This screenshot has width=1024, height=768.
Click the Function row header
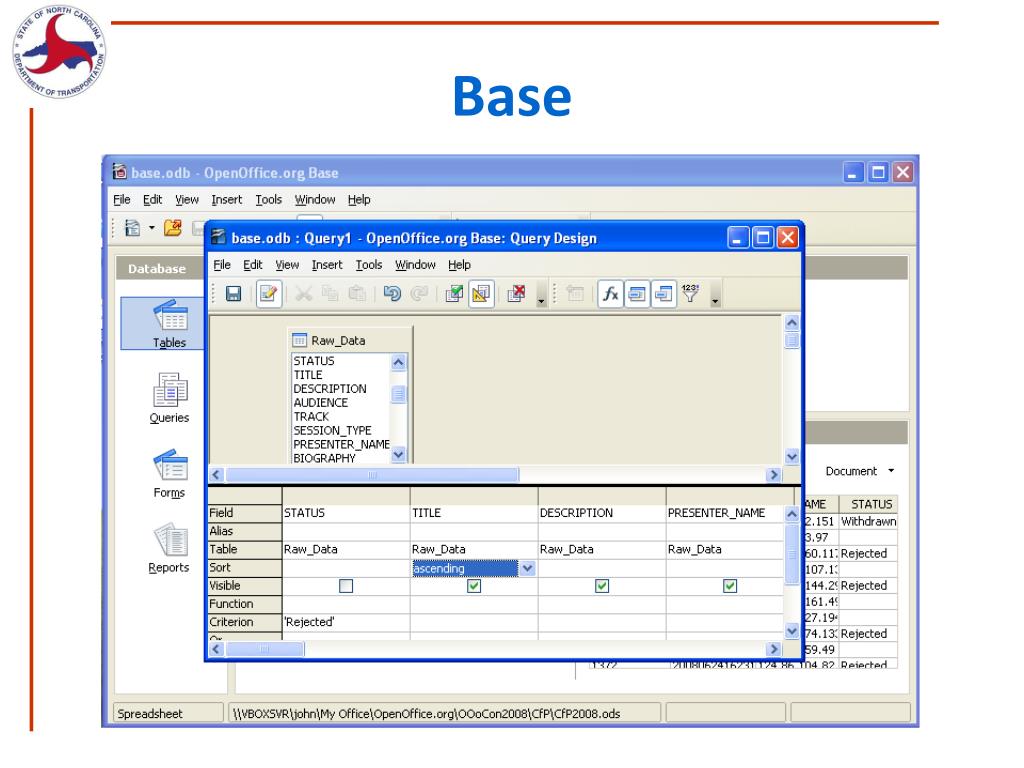[244, 603]
